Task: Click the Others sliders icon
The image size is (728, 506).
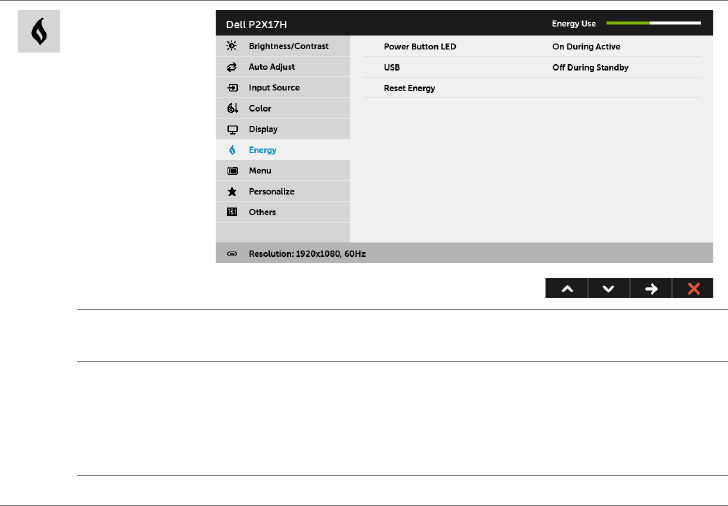Action: 232,212
